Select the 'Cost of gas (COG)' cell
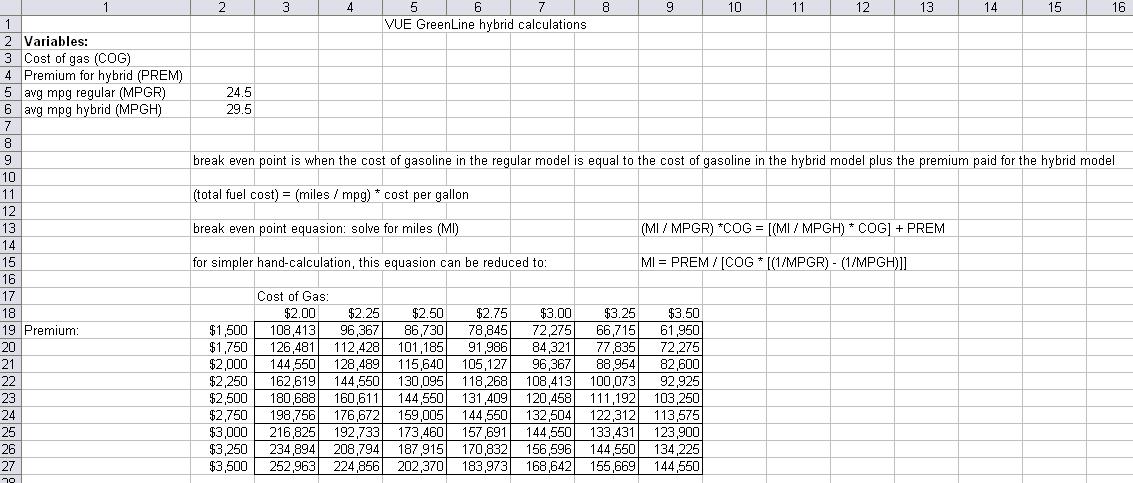This screenshot has width=1133, height=483. coord(64,58)
